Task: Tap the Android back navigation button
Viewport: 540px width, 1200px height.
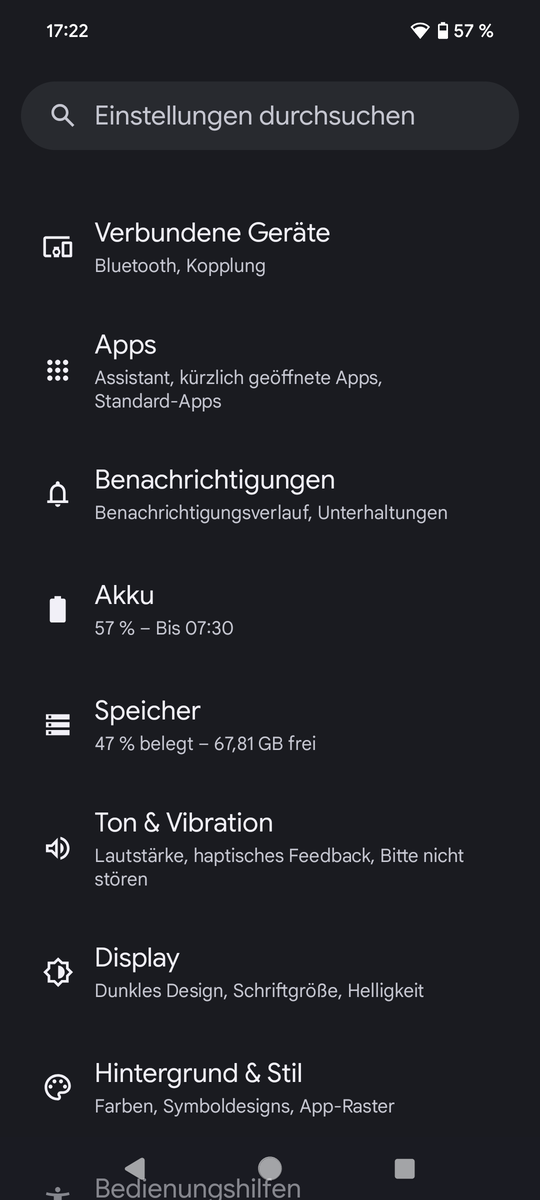Action: [135, 1168]
